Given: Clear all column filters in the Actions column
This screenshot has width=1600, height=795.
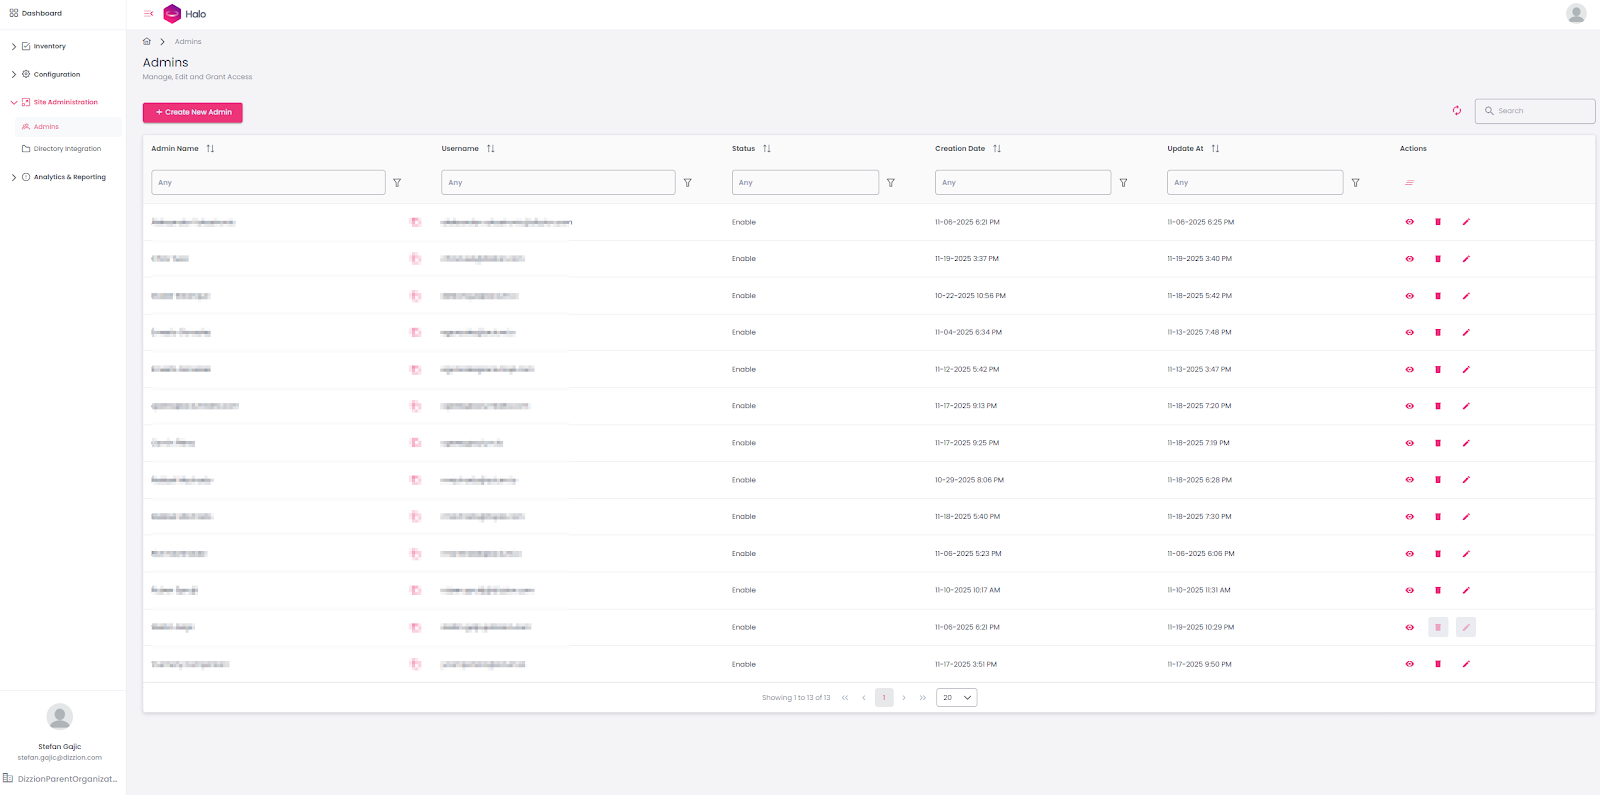Looking at the screenshot, I should pyautogui.click(x=1409, y=183).
